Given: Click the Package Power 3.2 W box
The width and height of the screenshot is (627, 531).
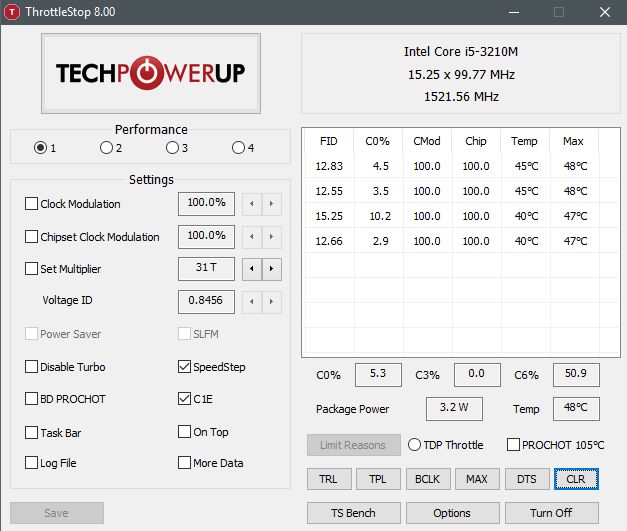Looking at the screenshot, I should point(454,409).
